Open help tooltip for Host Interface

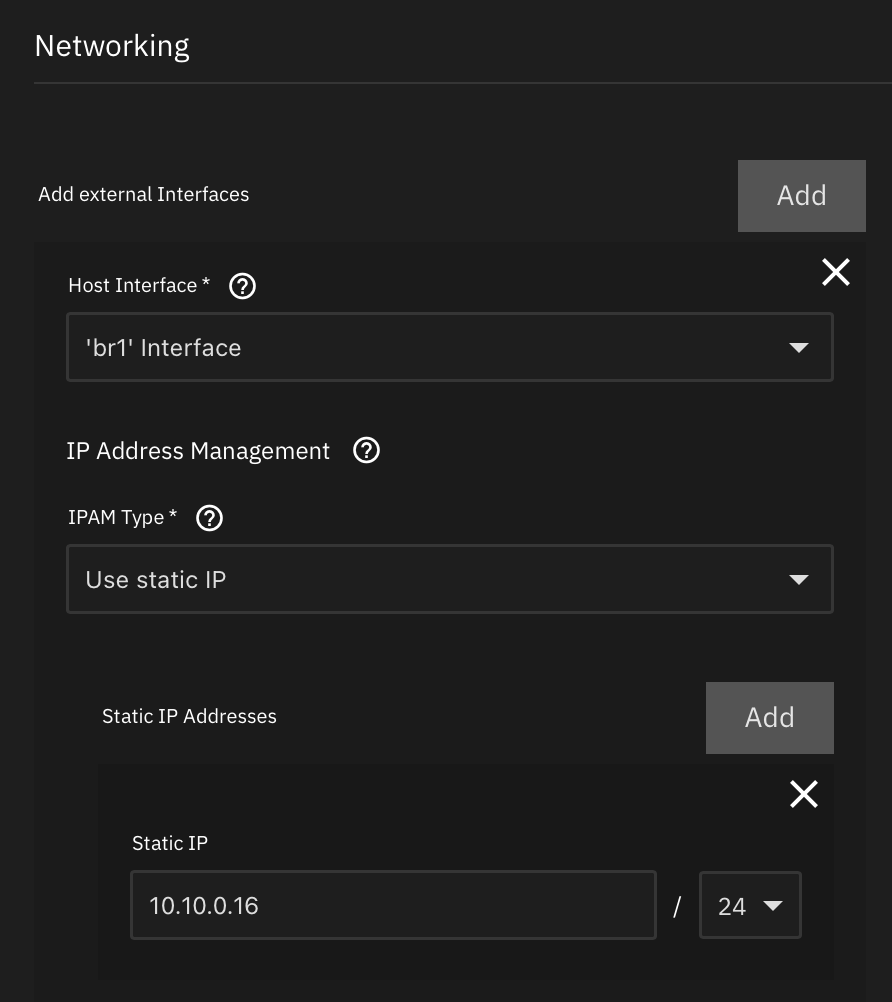click(243, 287)
